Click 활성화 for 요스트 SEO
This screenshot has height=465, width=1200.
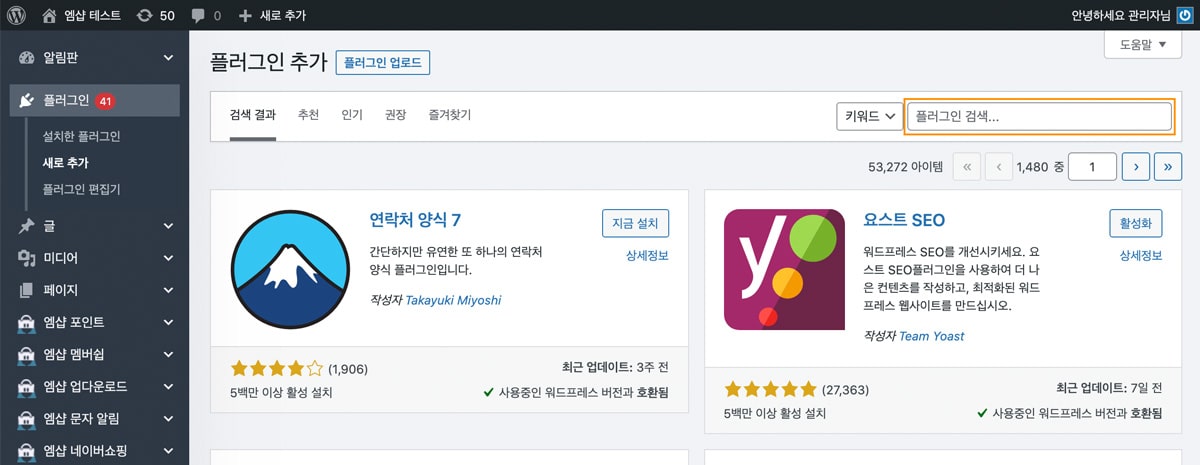click(x=1136, y=223)
